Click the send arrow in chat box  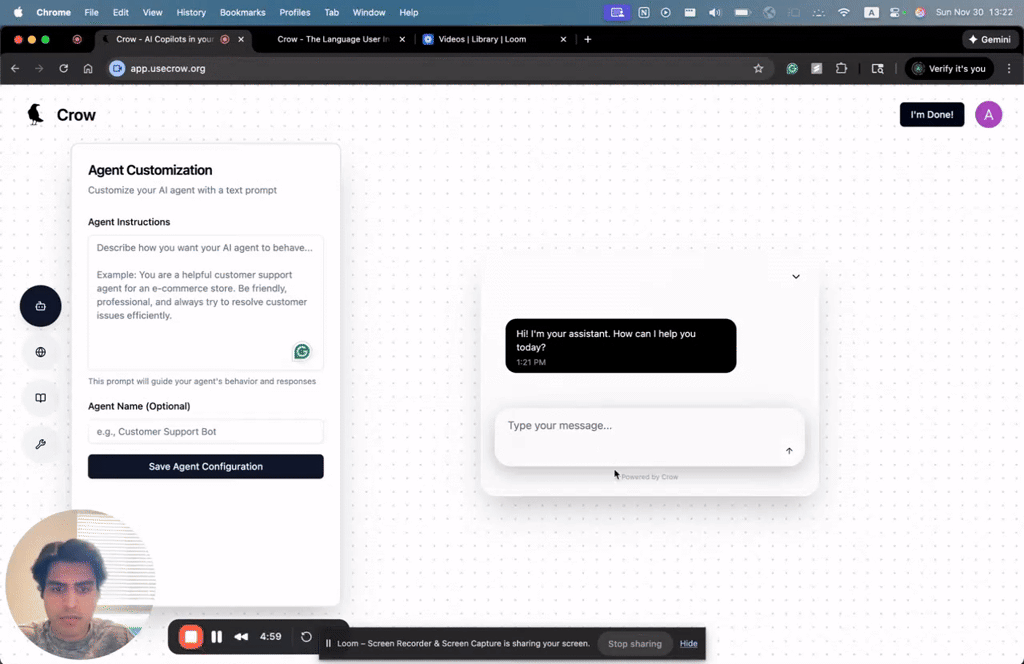[x=789, y=451]
